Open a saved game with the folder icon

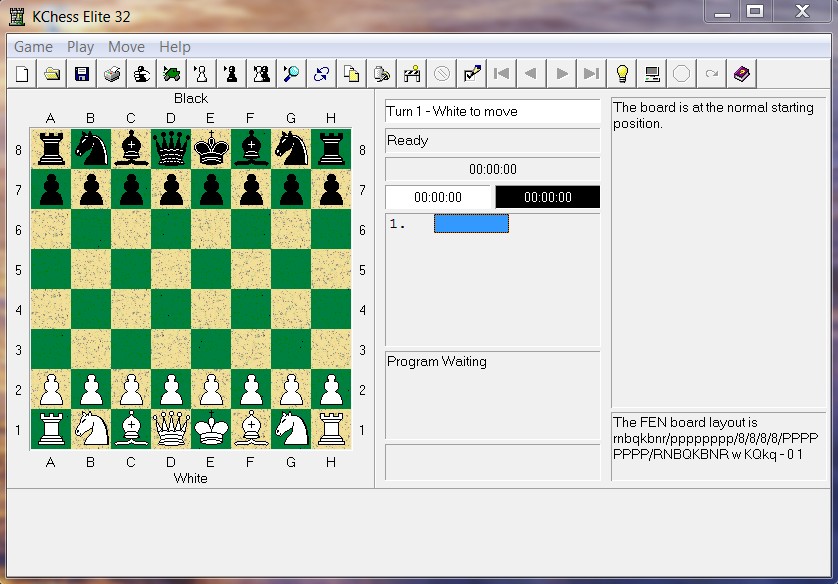coord(52,73)
